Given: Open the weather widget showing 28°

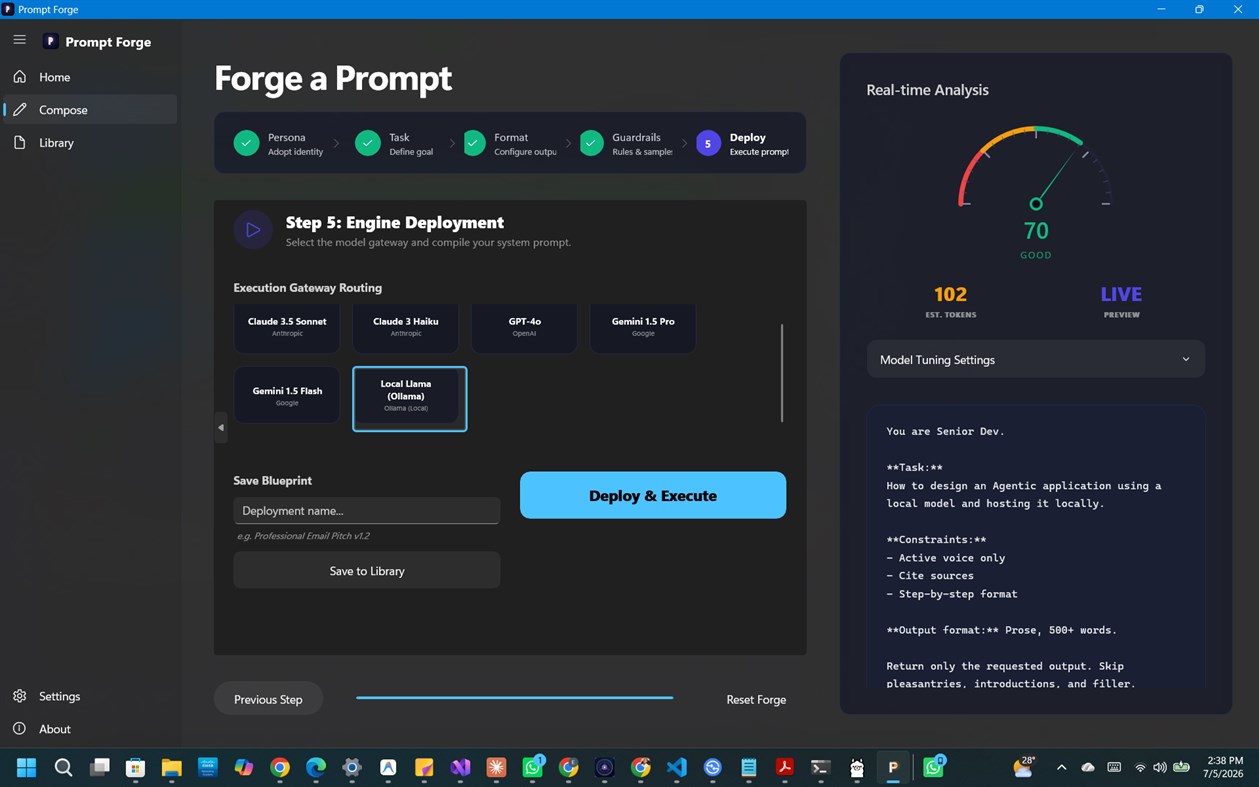Looking at the screenshot, I should [1024, 767].
